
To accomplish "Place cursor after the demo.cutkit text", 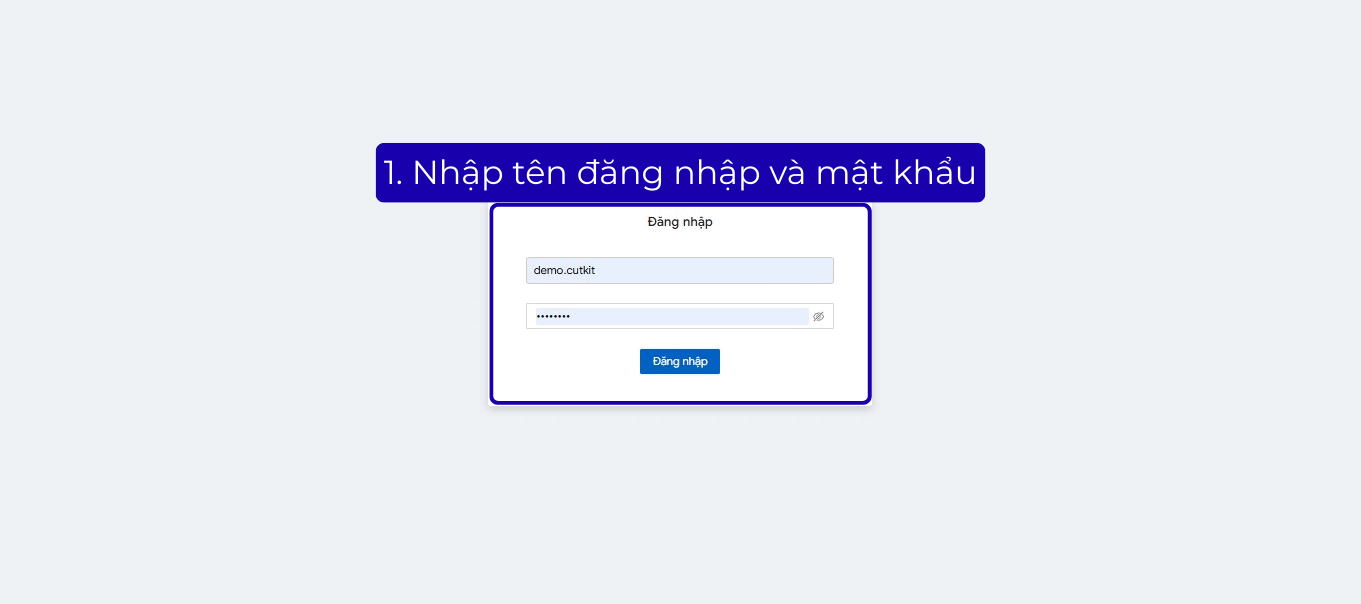I will 596,270.
